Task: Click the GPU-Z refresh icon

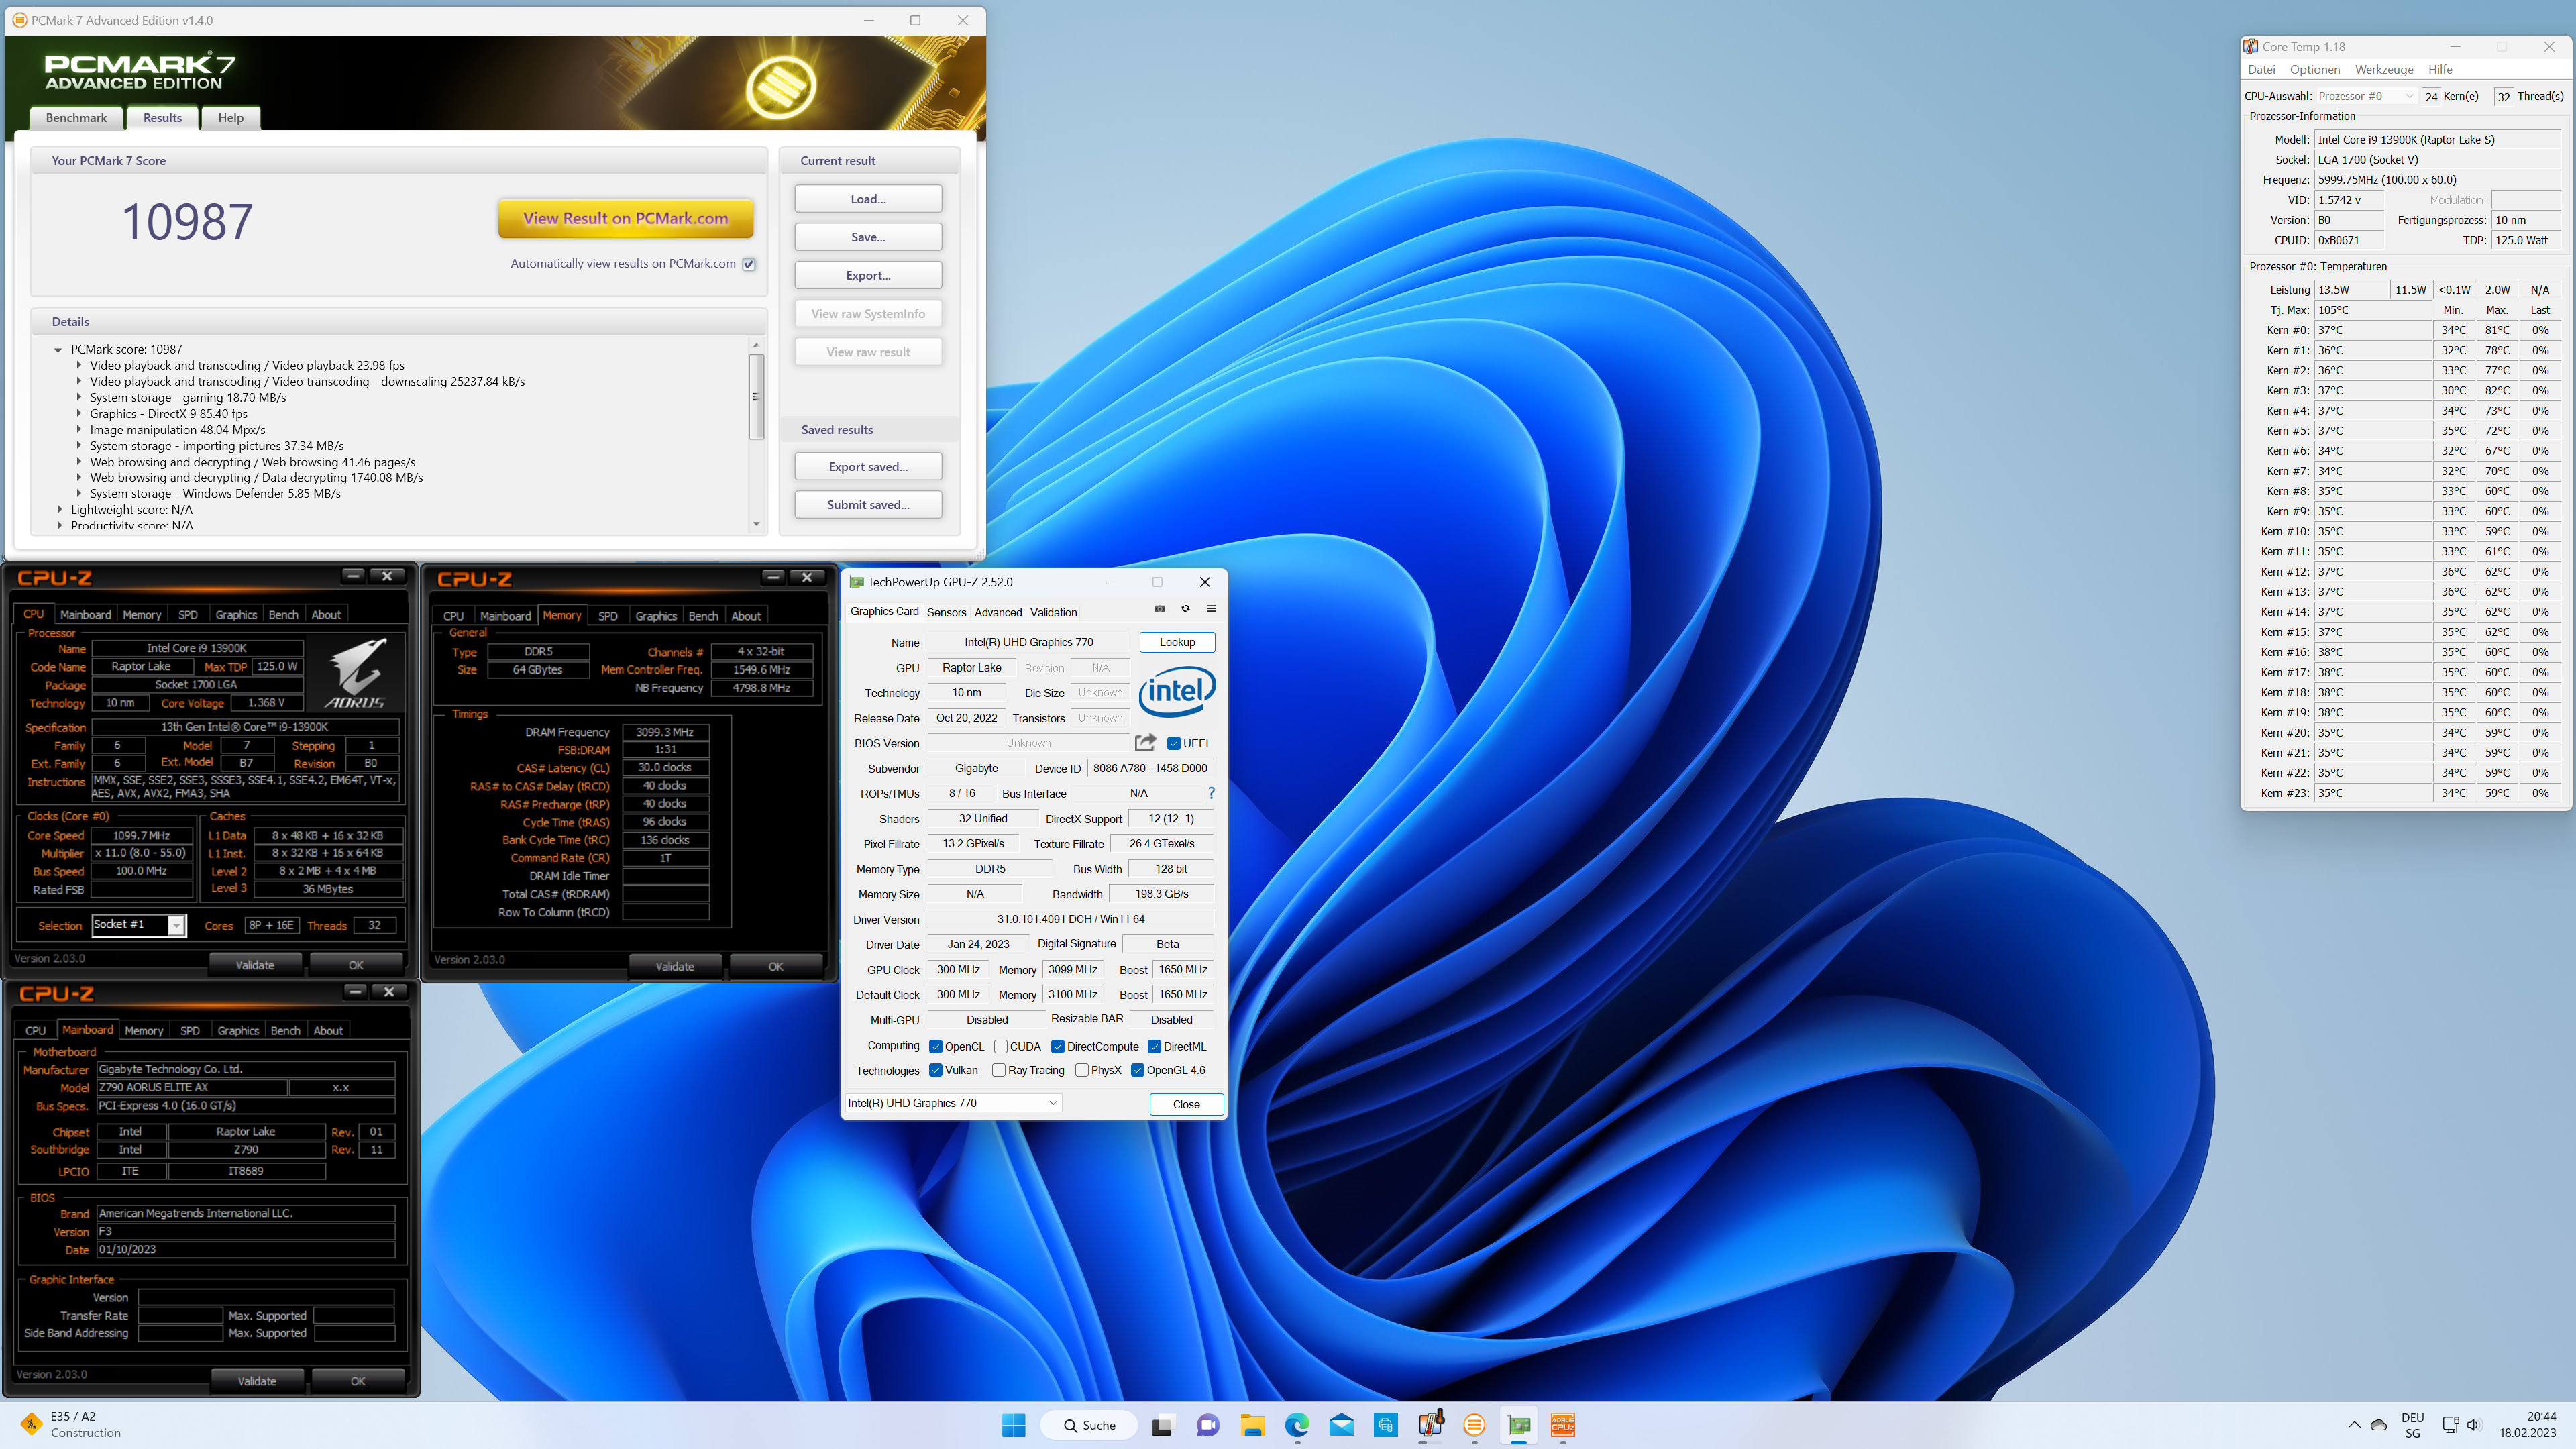Action: 1186,609
